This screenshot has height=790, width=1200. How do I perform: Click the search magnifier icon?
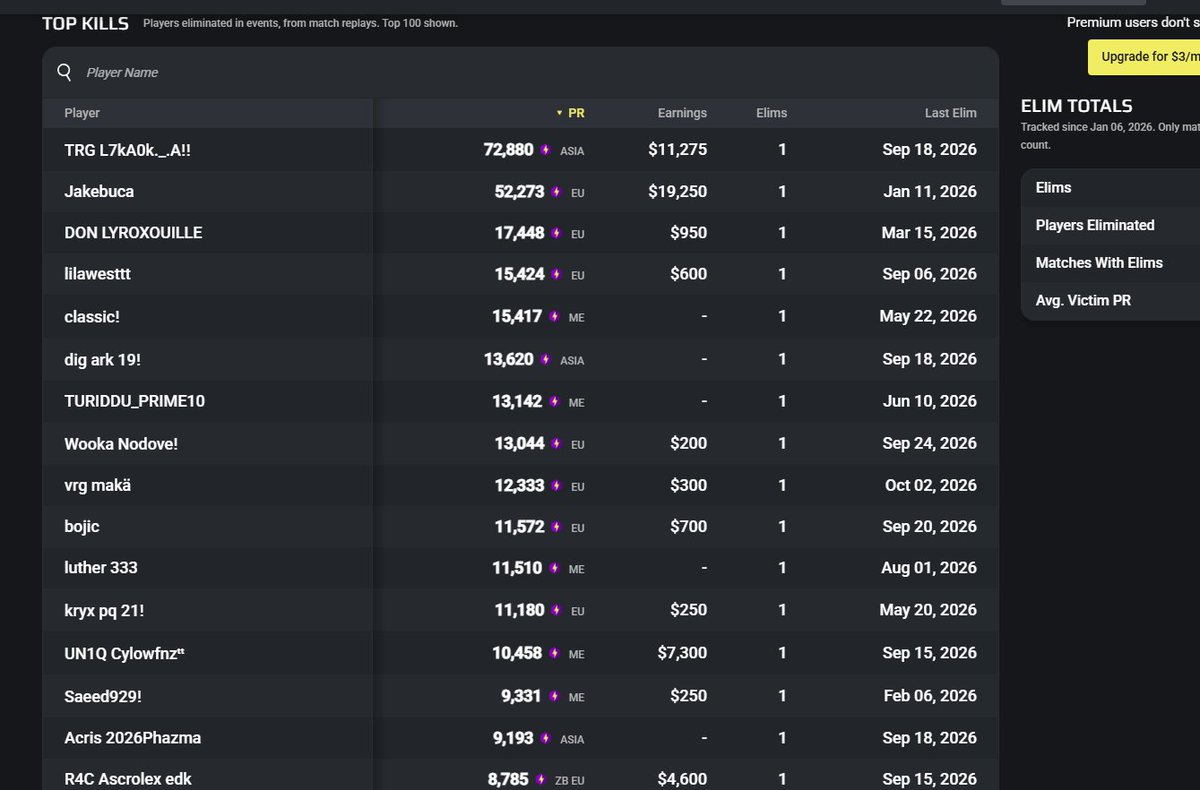(x=65, y=72)
